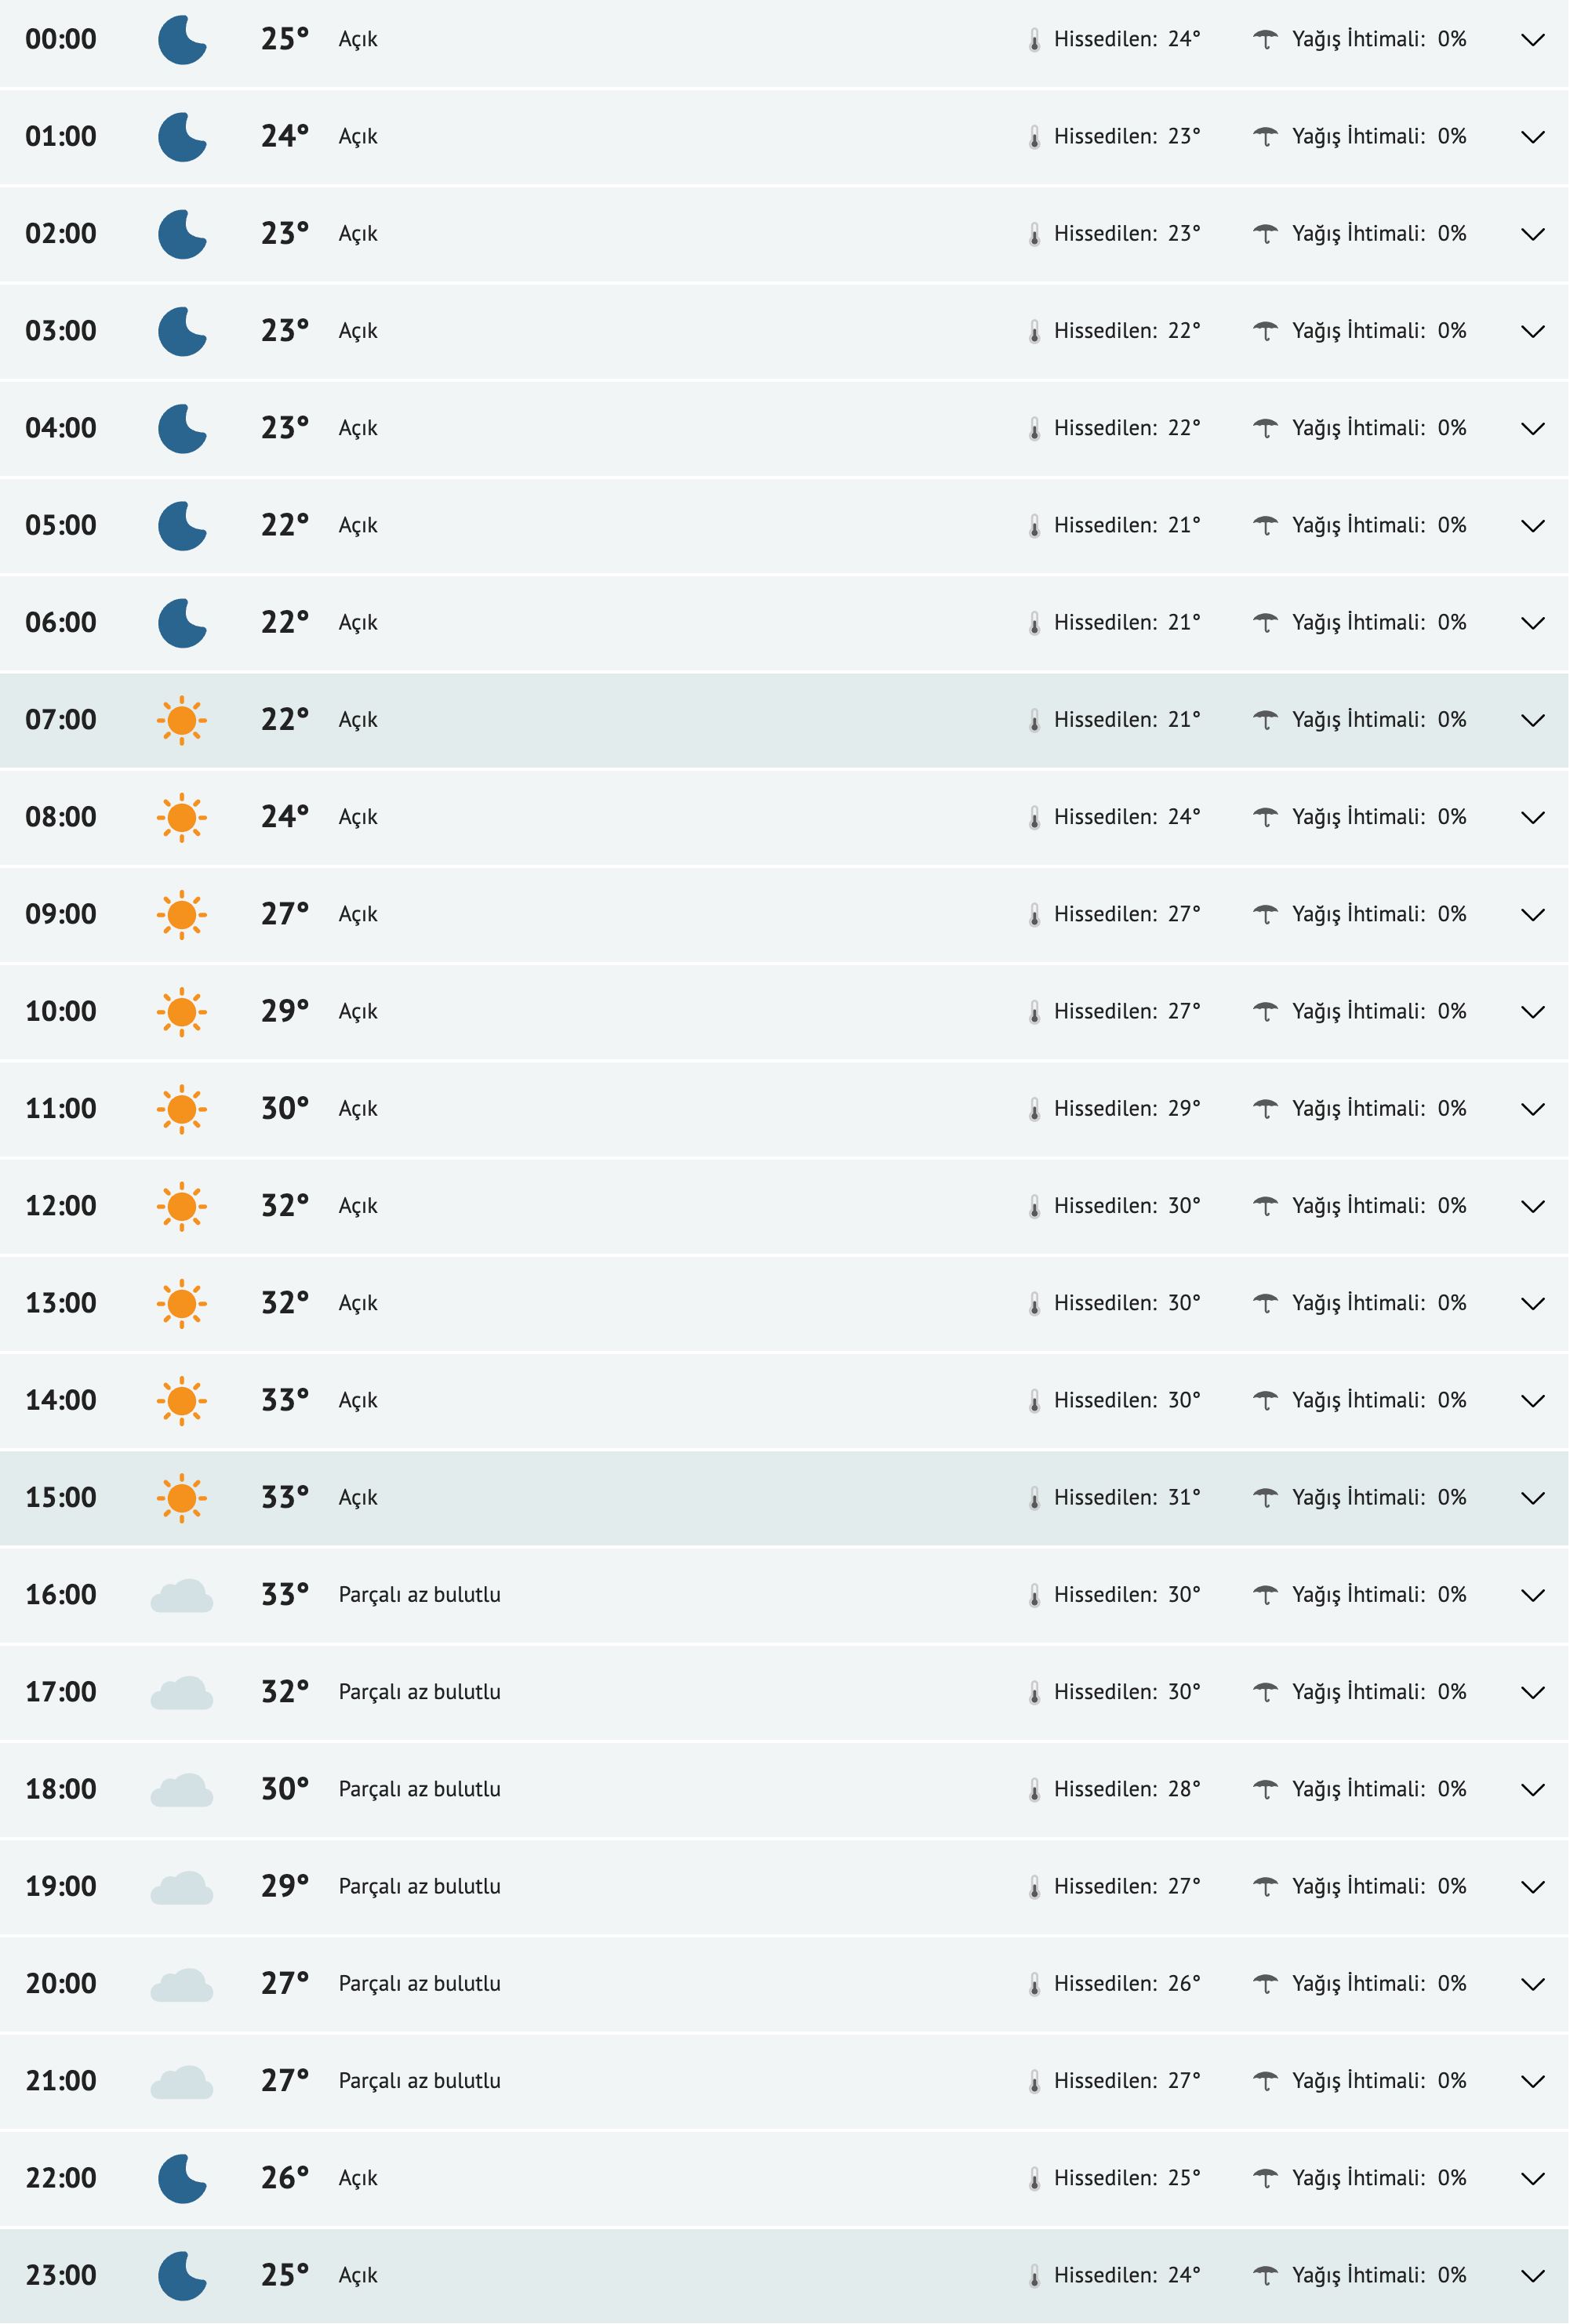The image size is (1570, 2324).
Task: Click the sun icon at 07:00
Action: point(182,720)
